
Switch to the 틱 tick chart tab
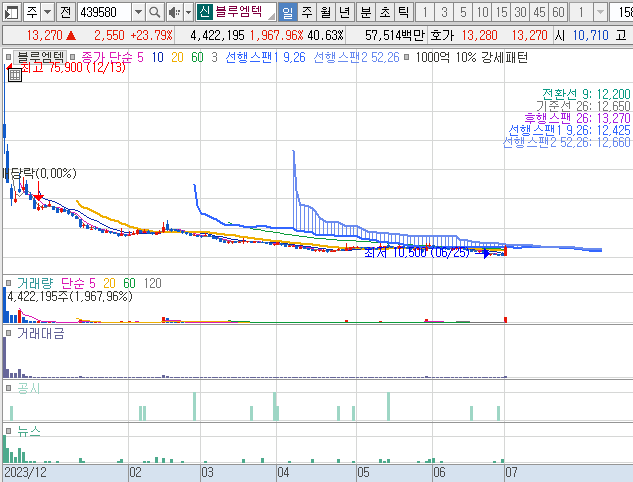click(x=403, y=13)
